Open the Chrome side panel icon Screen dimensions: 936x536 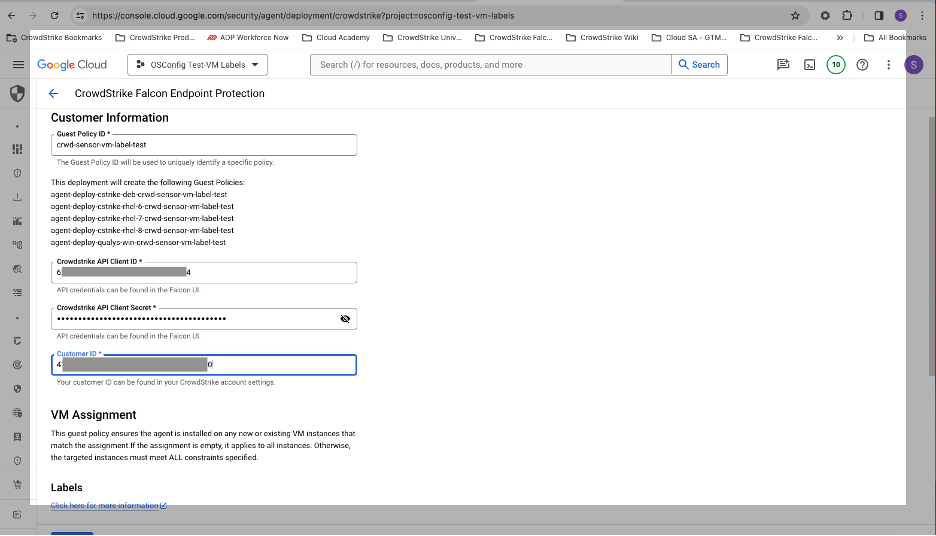[879, 16]
